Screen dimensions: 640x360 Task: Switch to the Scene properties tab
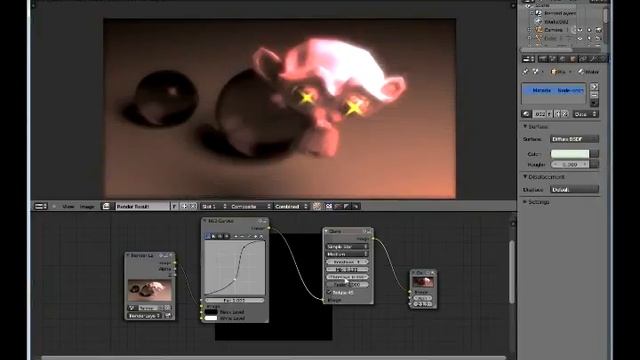tap(553, 59)
